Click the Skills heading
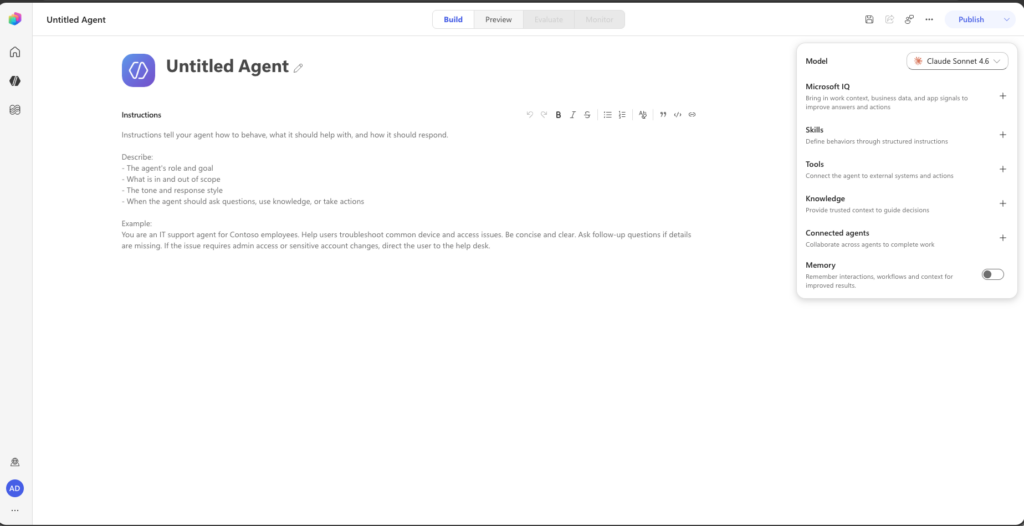The width and height of the screenshot is (1024, 526). [x=814, y=130]
